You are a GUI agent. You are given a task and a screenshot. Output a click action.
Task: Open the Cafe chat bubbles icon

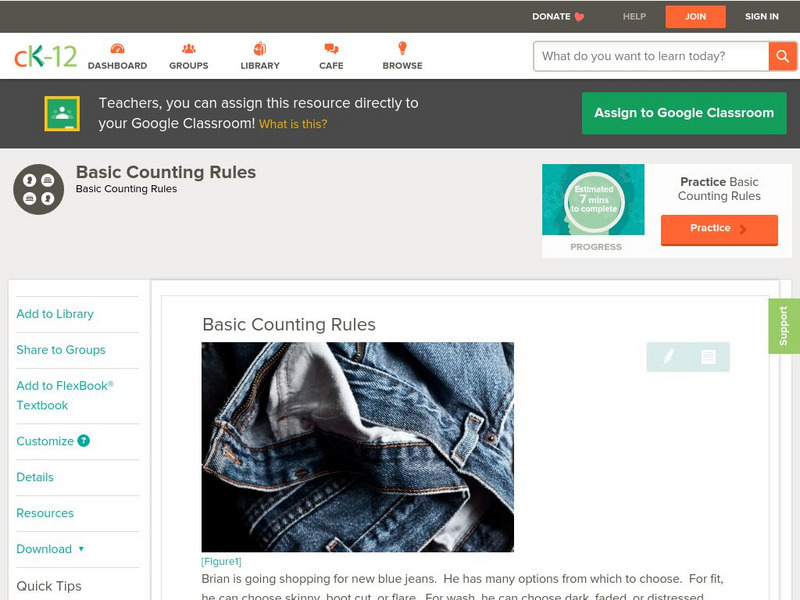click(x=331, y=48)
